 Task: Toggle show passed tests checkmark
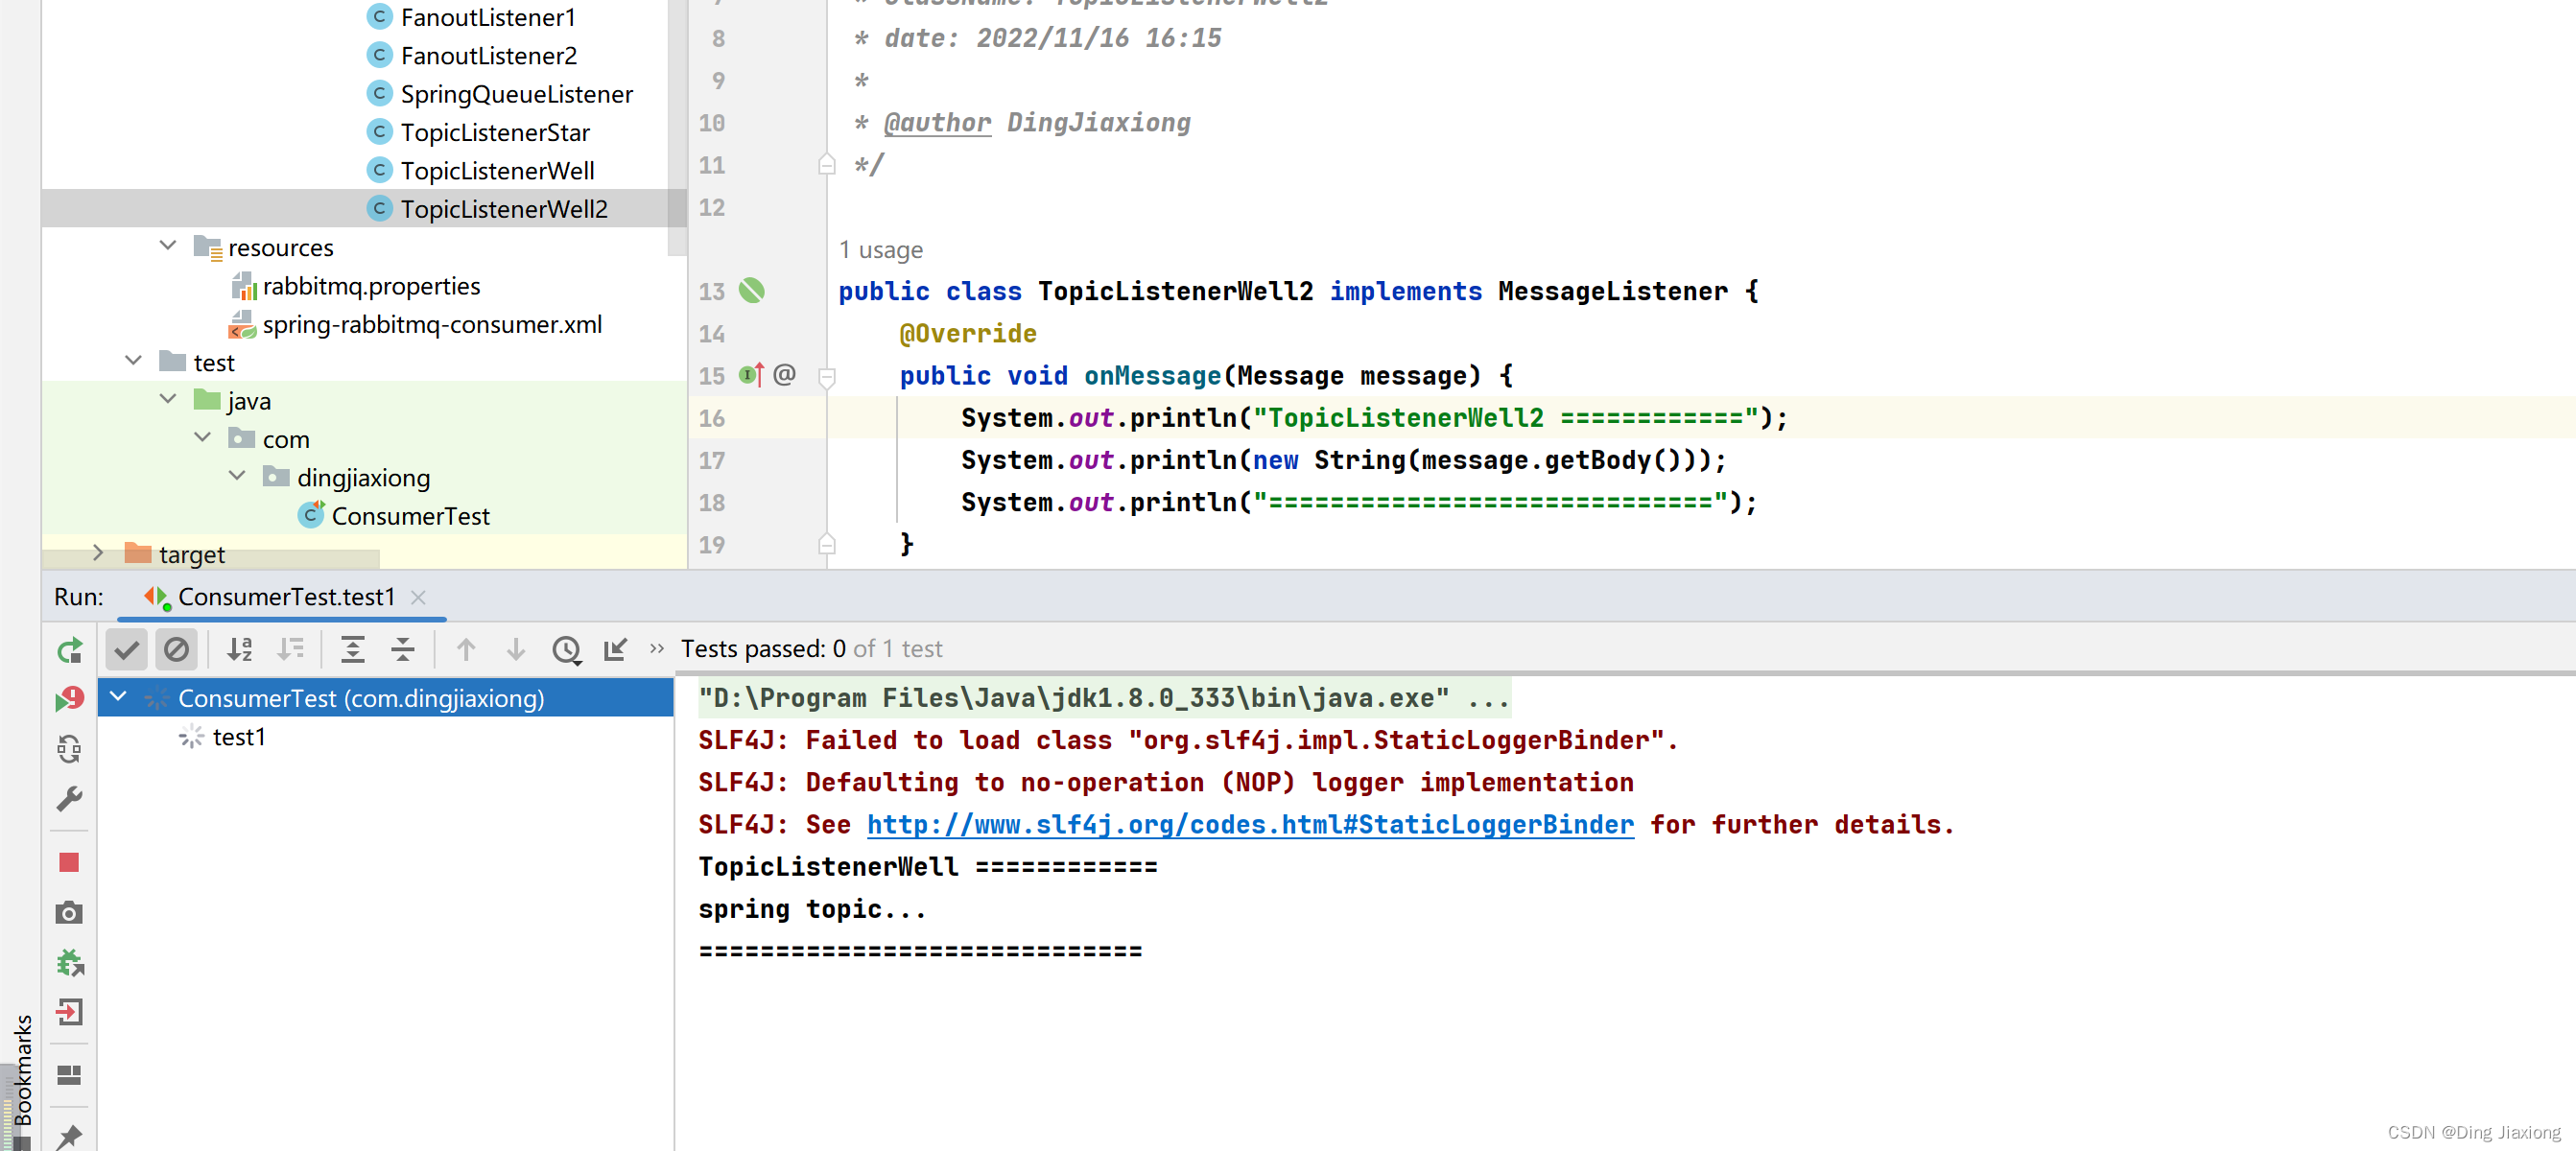pyautogui.click(x=126, y=650)
